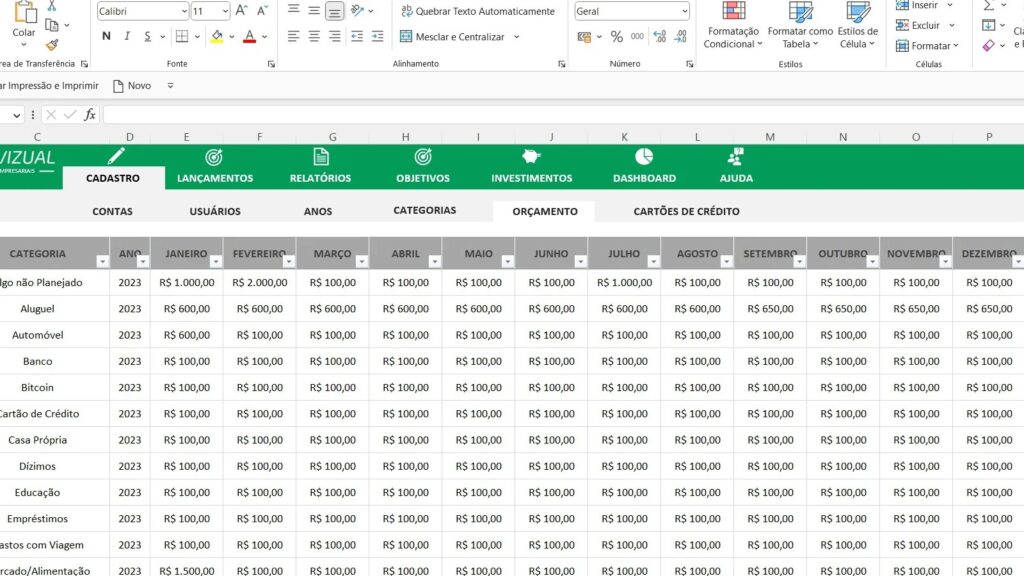
Task: Expand the Geral number format dropdown
Action: tap(684, 12)
